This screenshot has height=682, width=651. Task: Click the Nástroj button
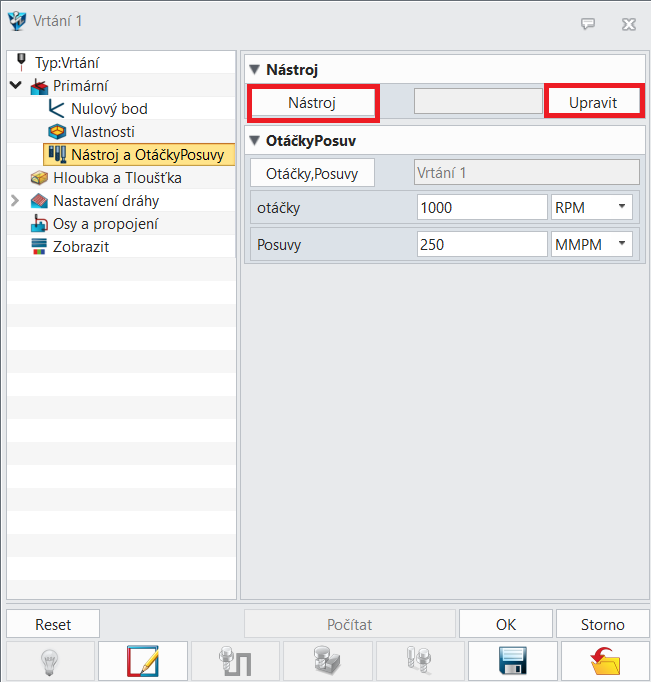(312, 103)
